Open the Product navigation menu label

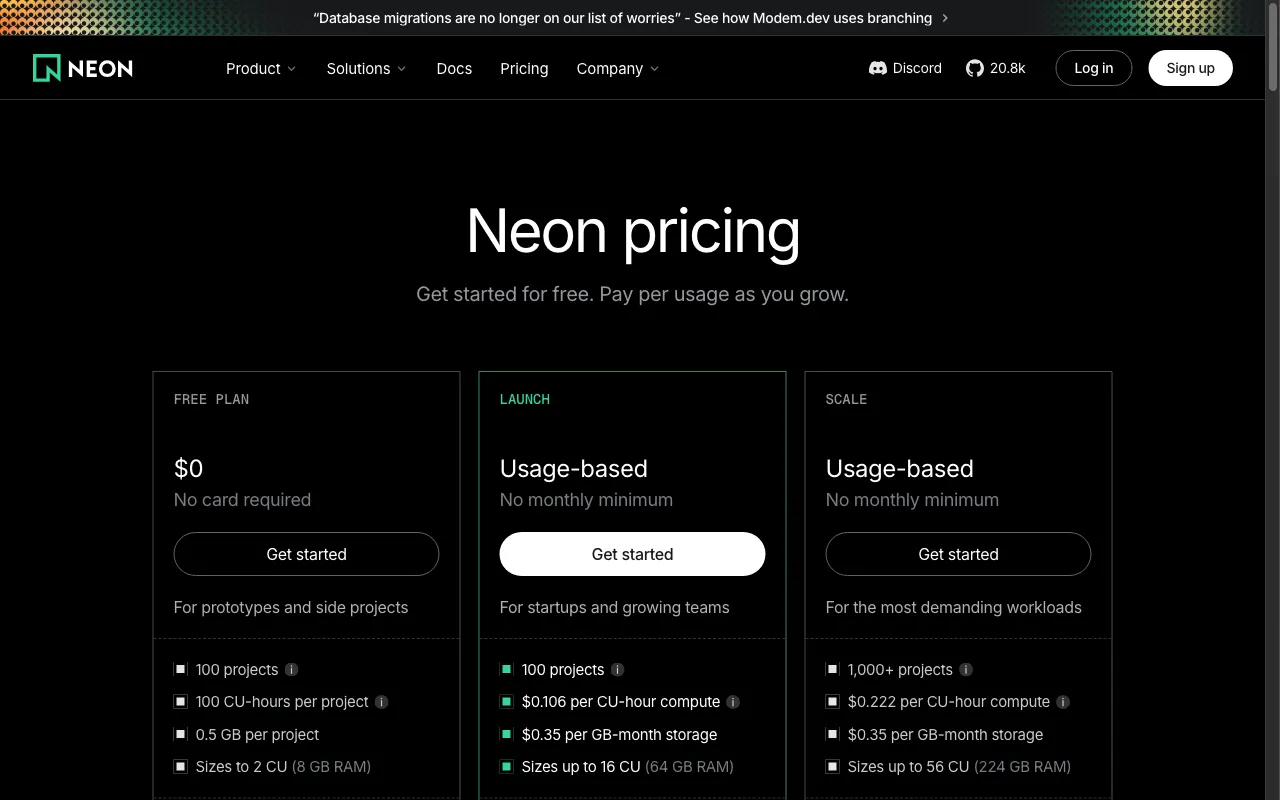click(253, 68)
